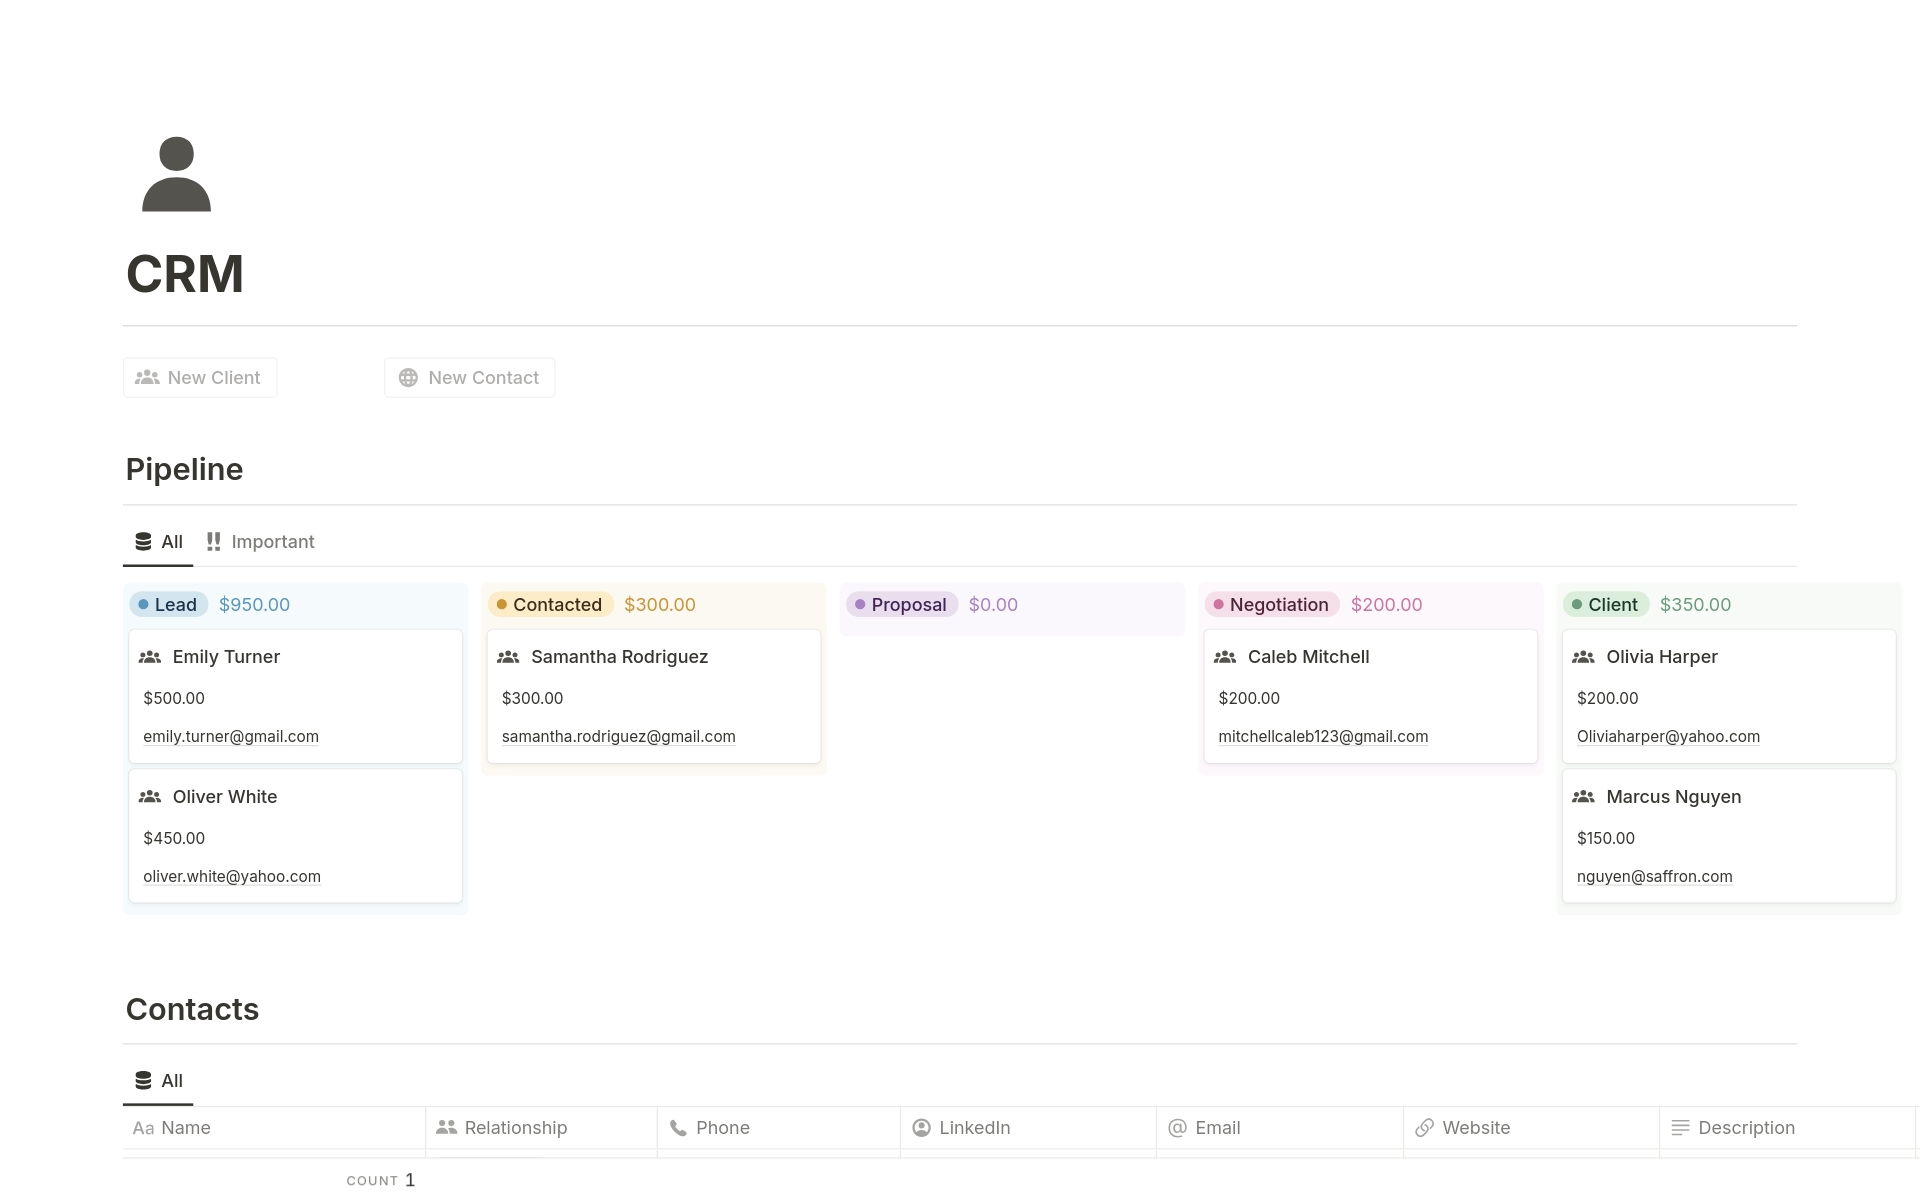Click the blue Lead status tag

pos(168,605)
